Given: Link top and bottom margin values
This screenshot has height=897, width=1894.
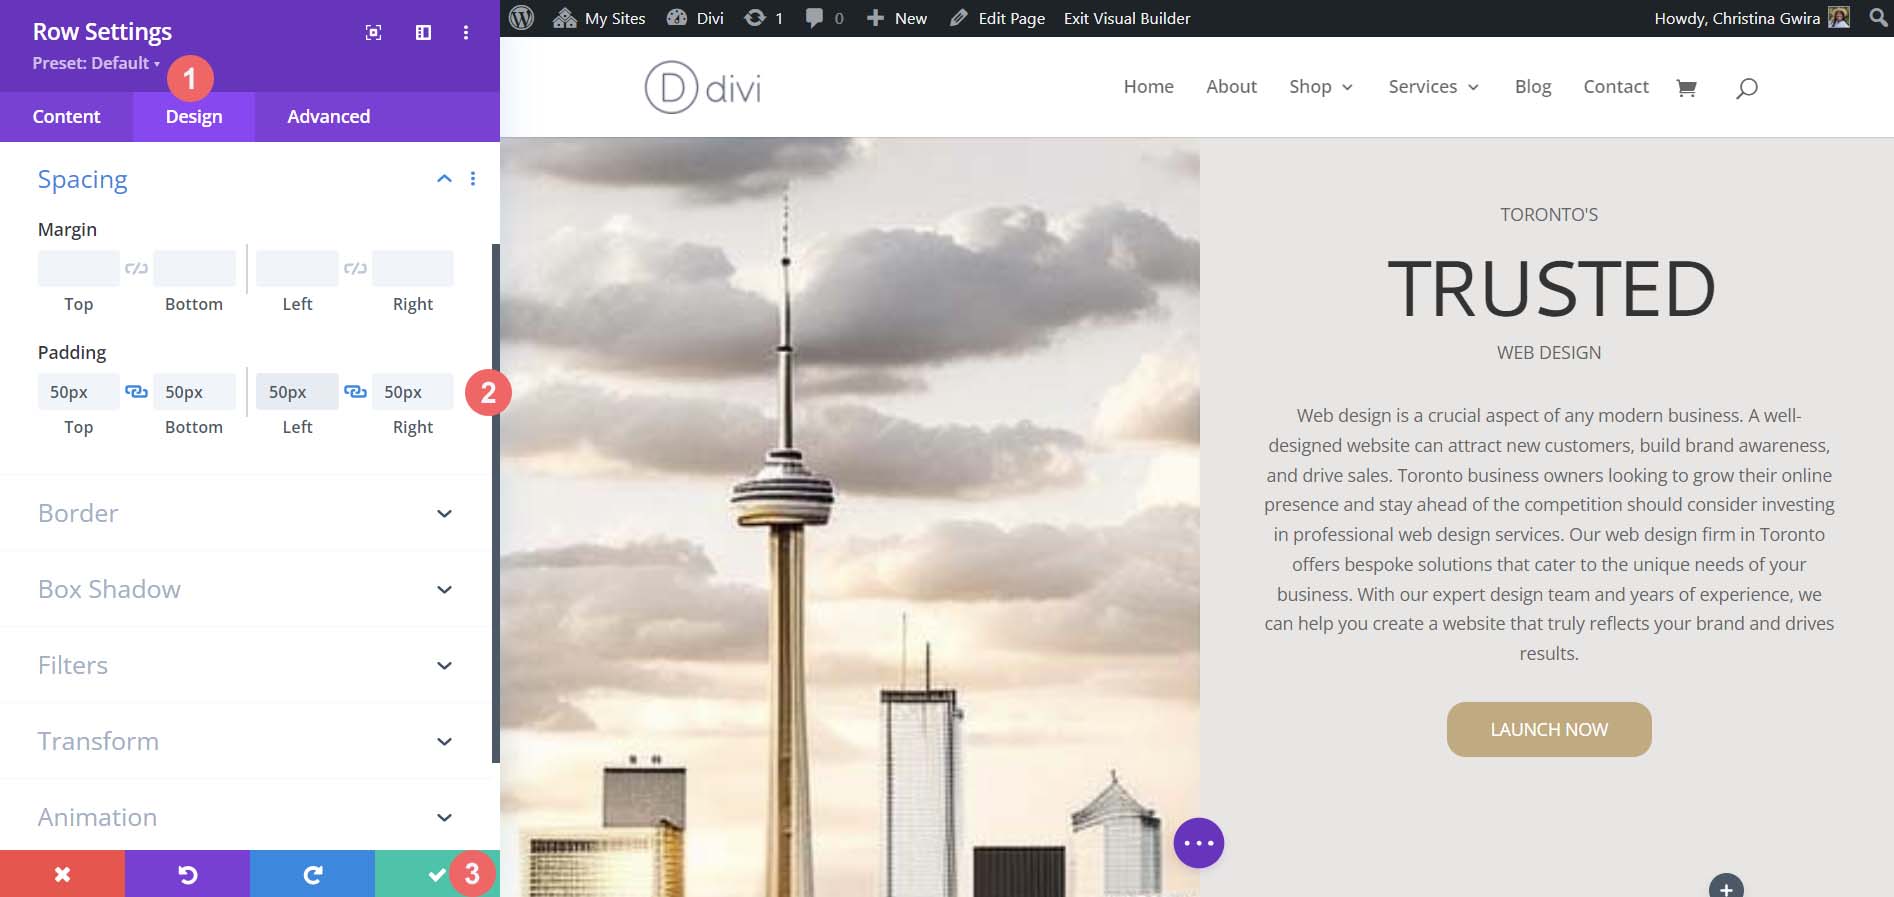Looking at the screenshot, I should (136, 268).
